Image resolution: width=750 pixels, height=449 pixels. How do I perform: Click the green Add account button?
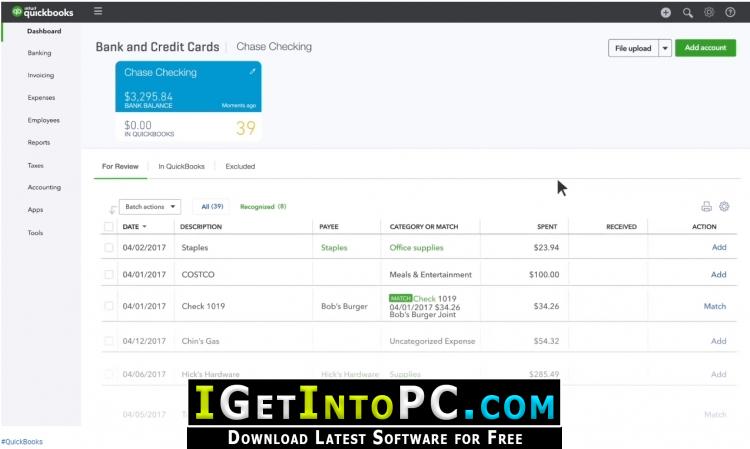coord(706,48)
